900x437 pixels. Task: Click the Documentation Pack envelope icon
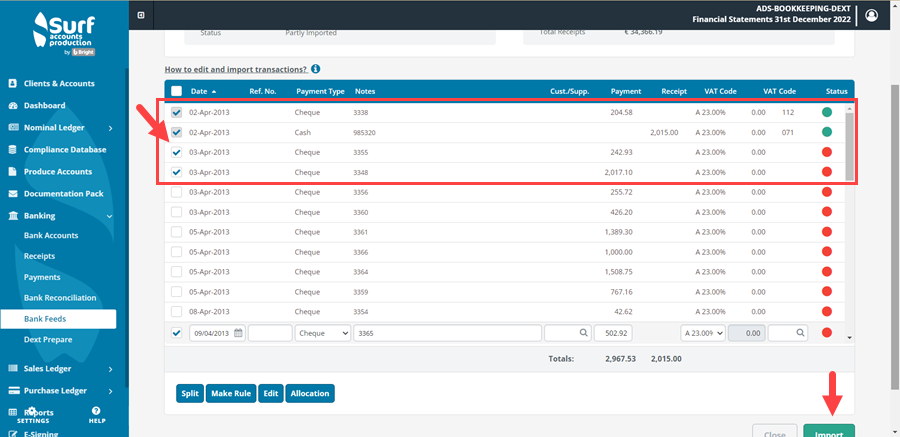pos(13,194)
